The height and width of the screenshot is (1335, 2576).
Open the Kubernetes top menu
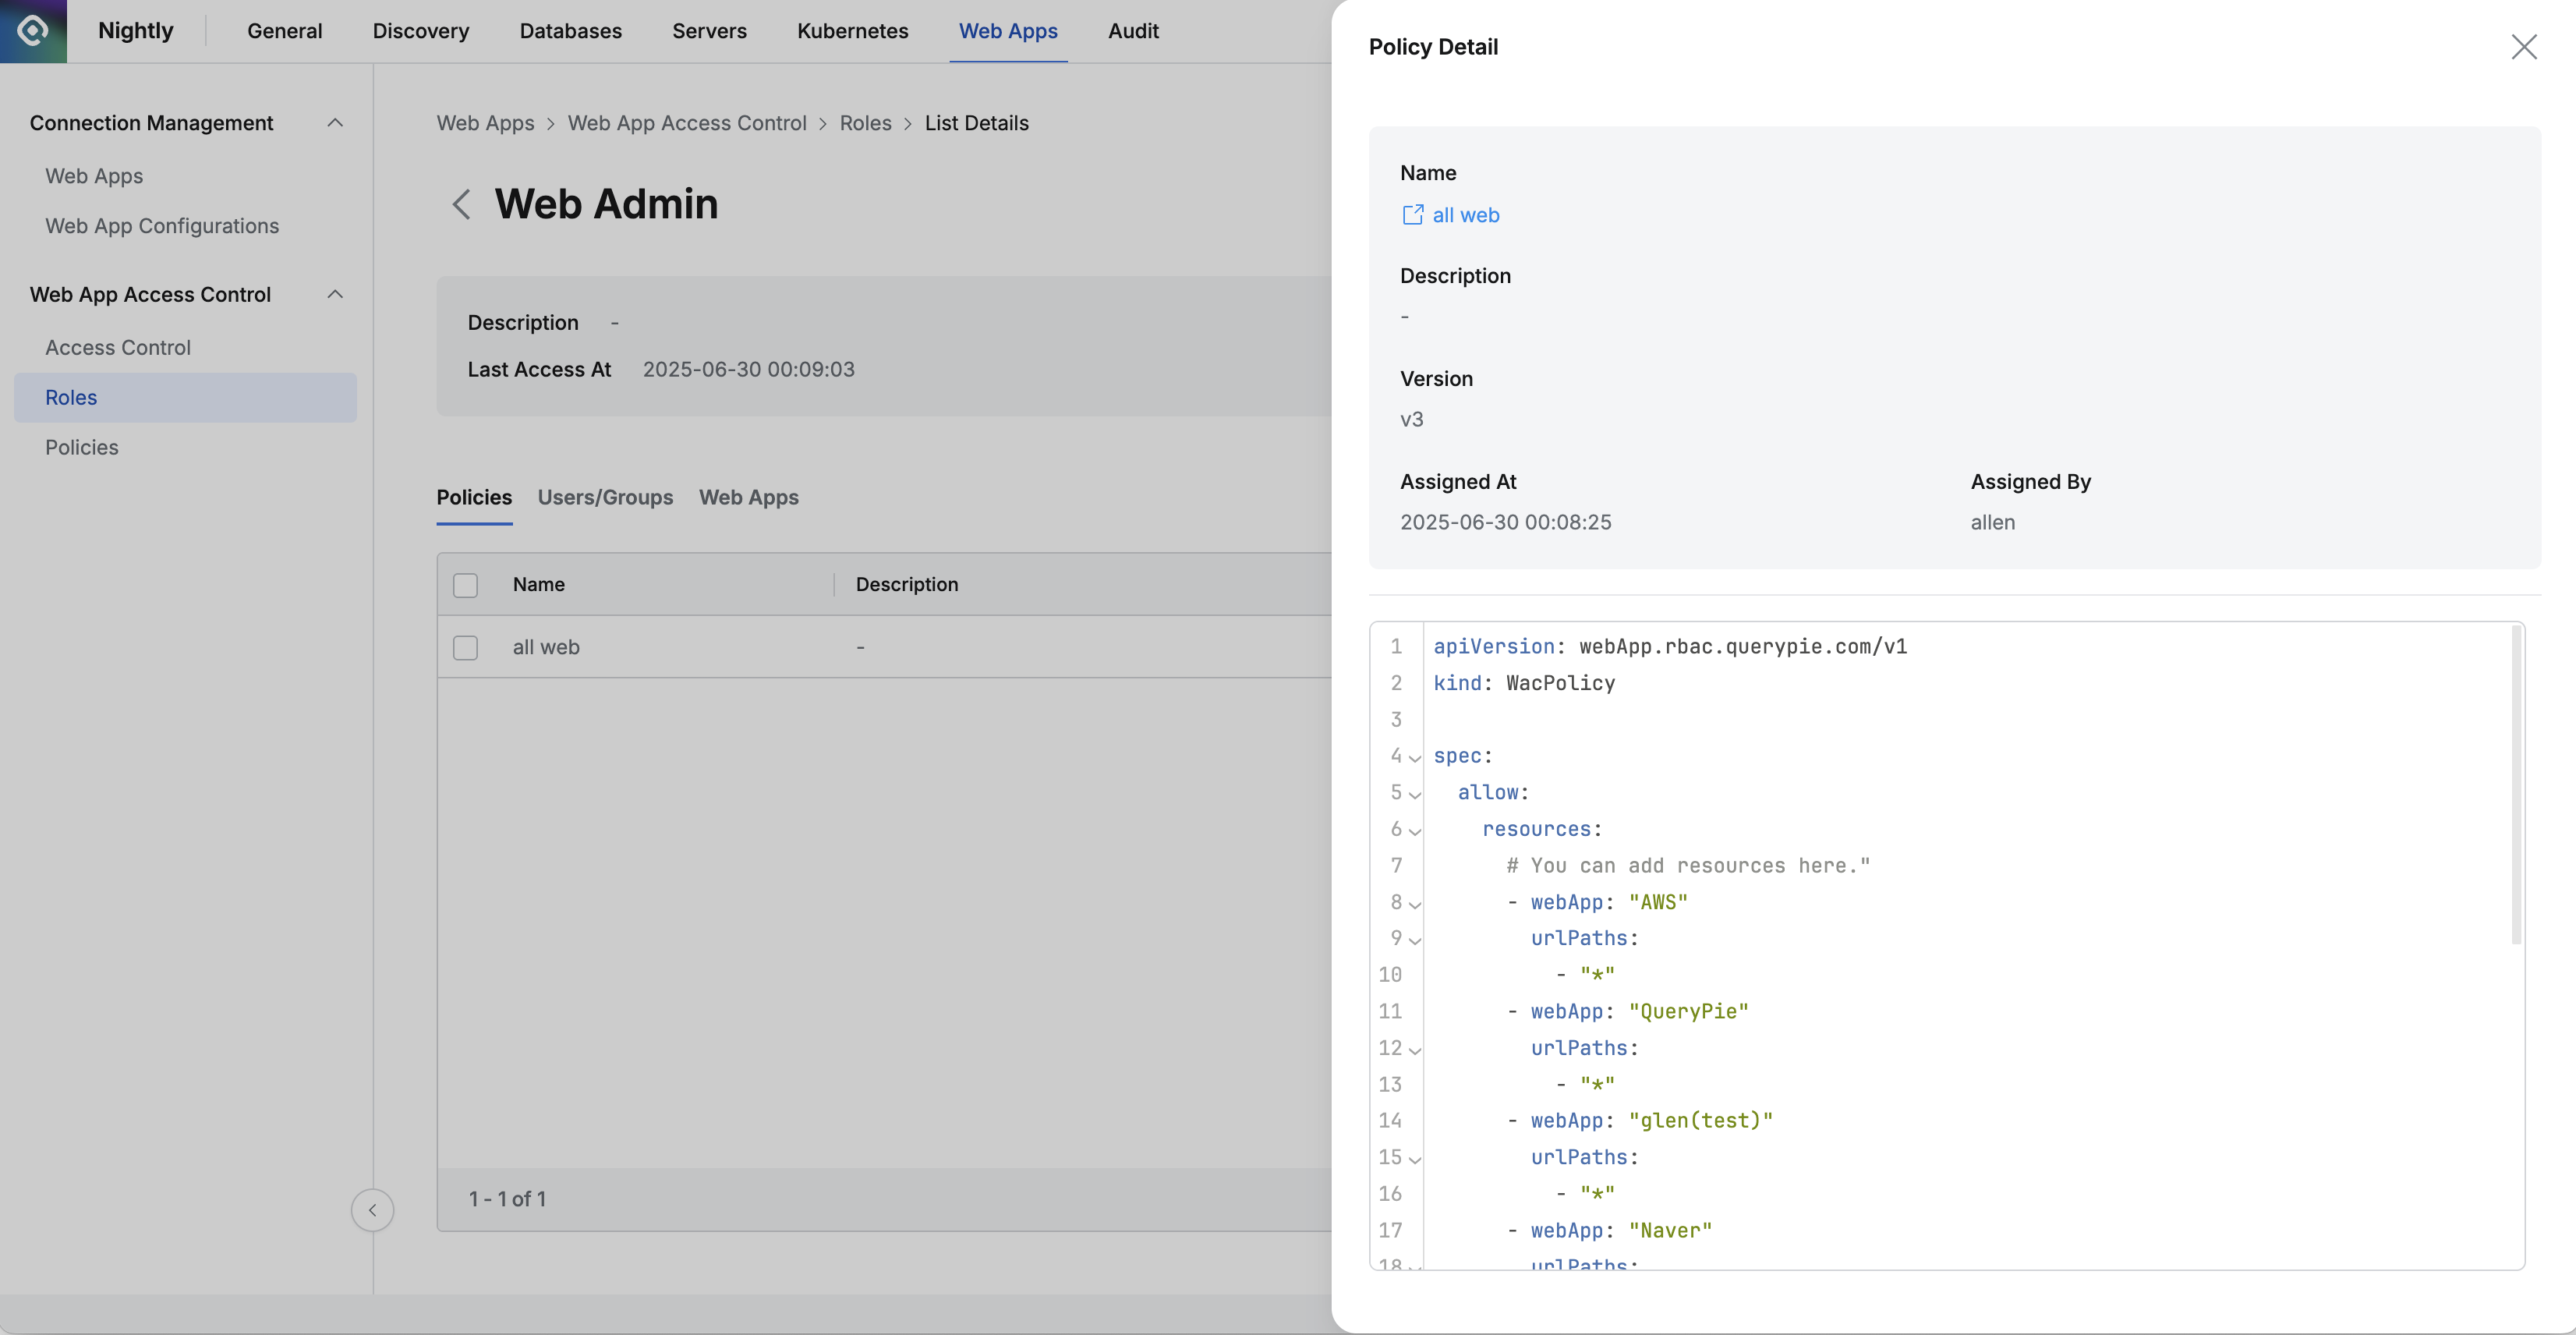pos(852,31)
